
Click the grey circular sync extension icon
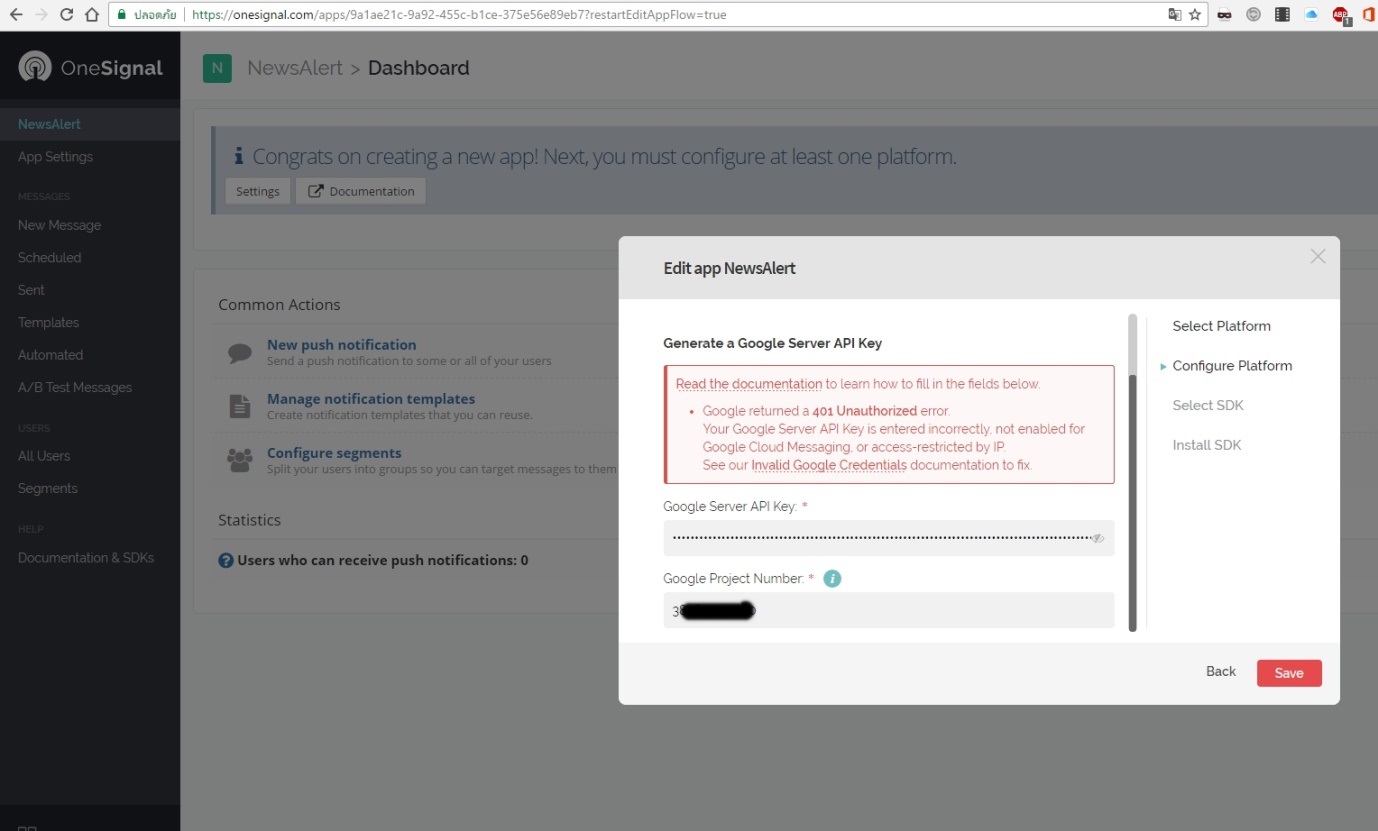[x=1253, y=15]
